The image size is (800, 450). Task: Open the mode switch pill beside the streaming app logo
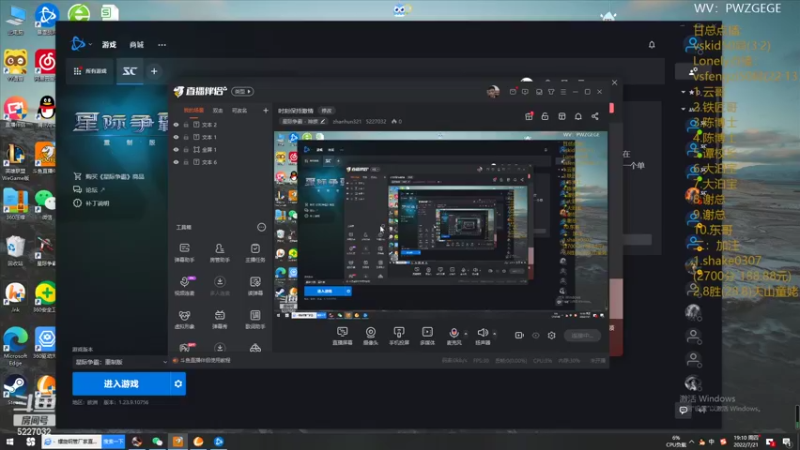tap(243, 91)
